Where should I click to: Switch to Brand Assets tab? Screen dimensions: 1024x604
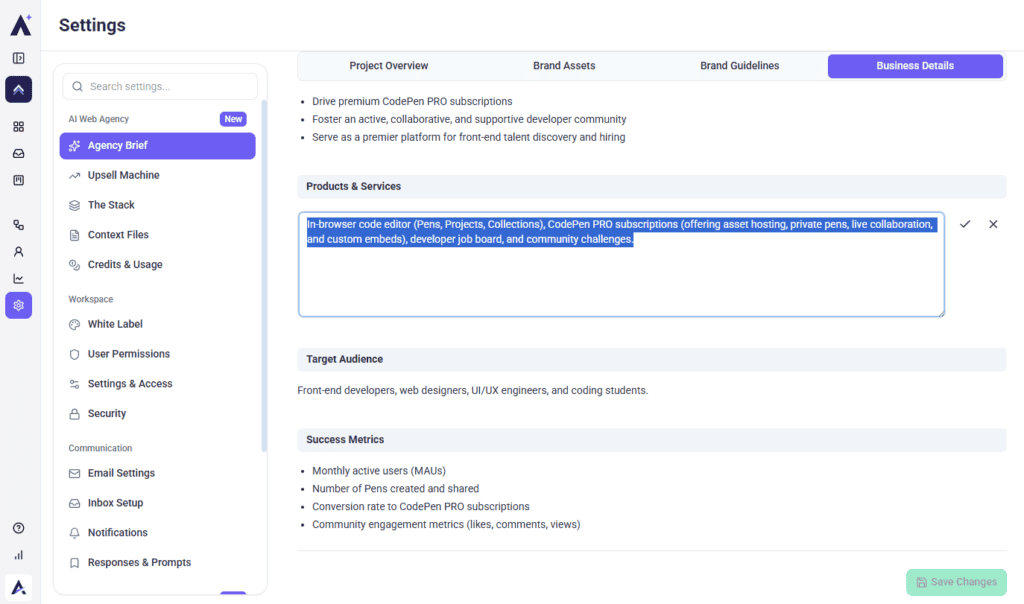(x=564, y=66)
